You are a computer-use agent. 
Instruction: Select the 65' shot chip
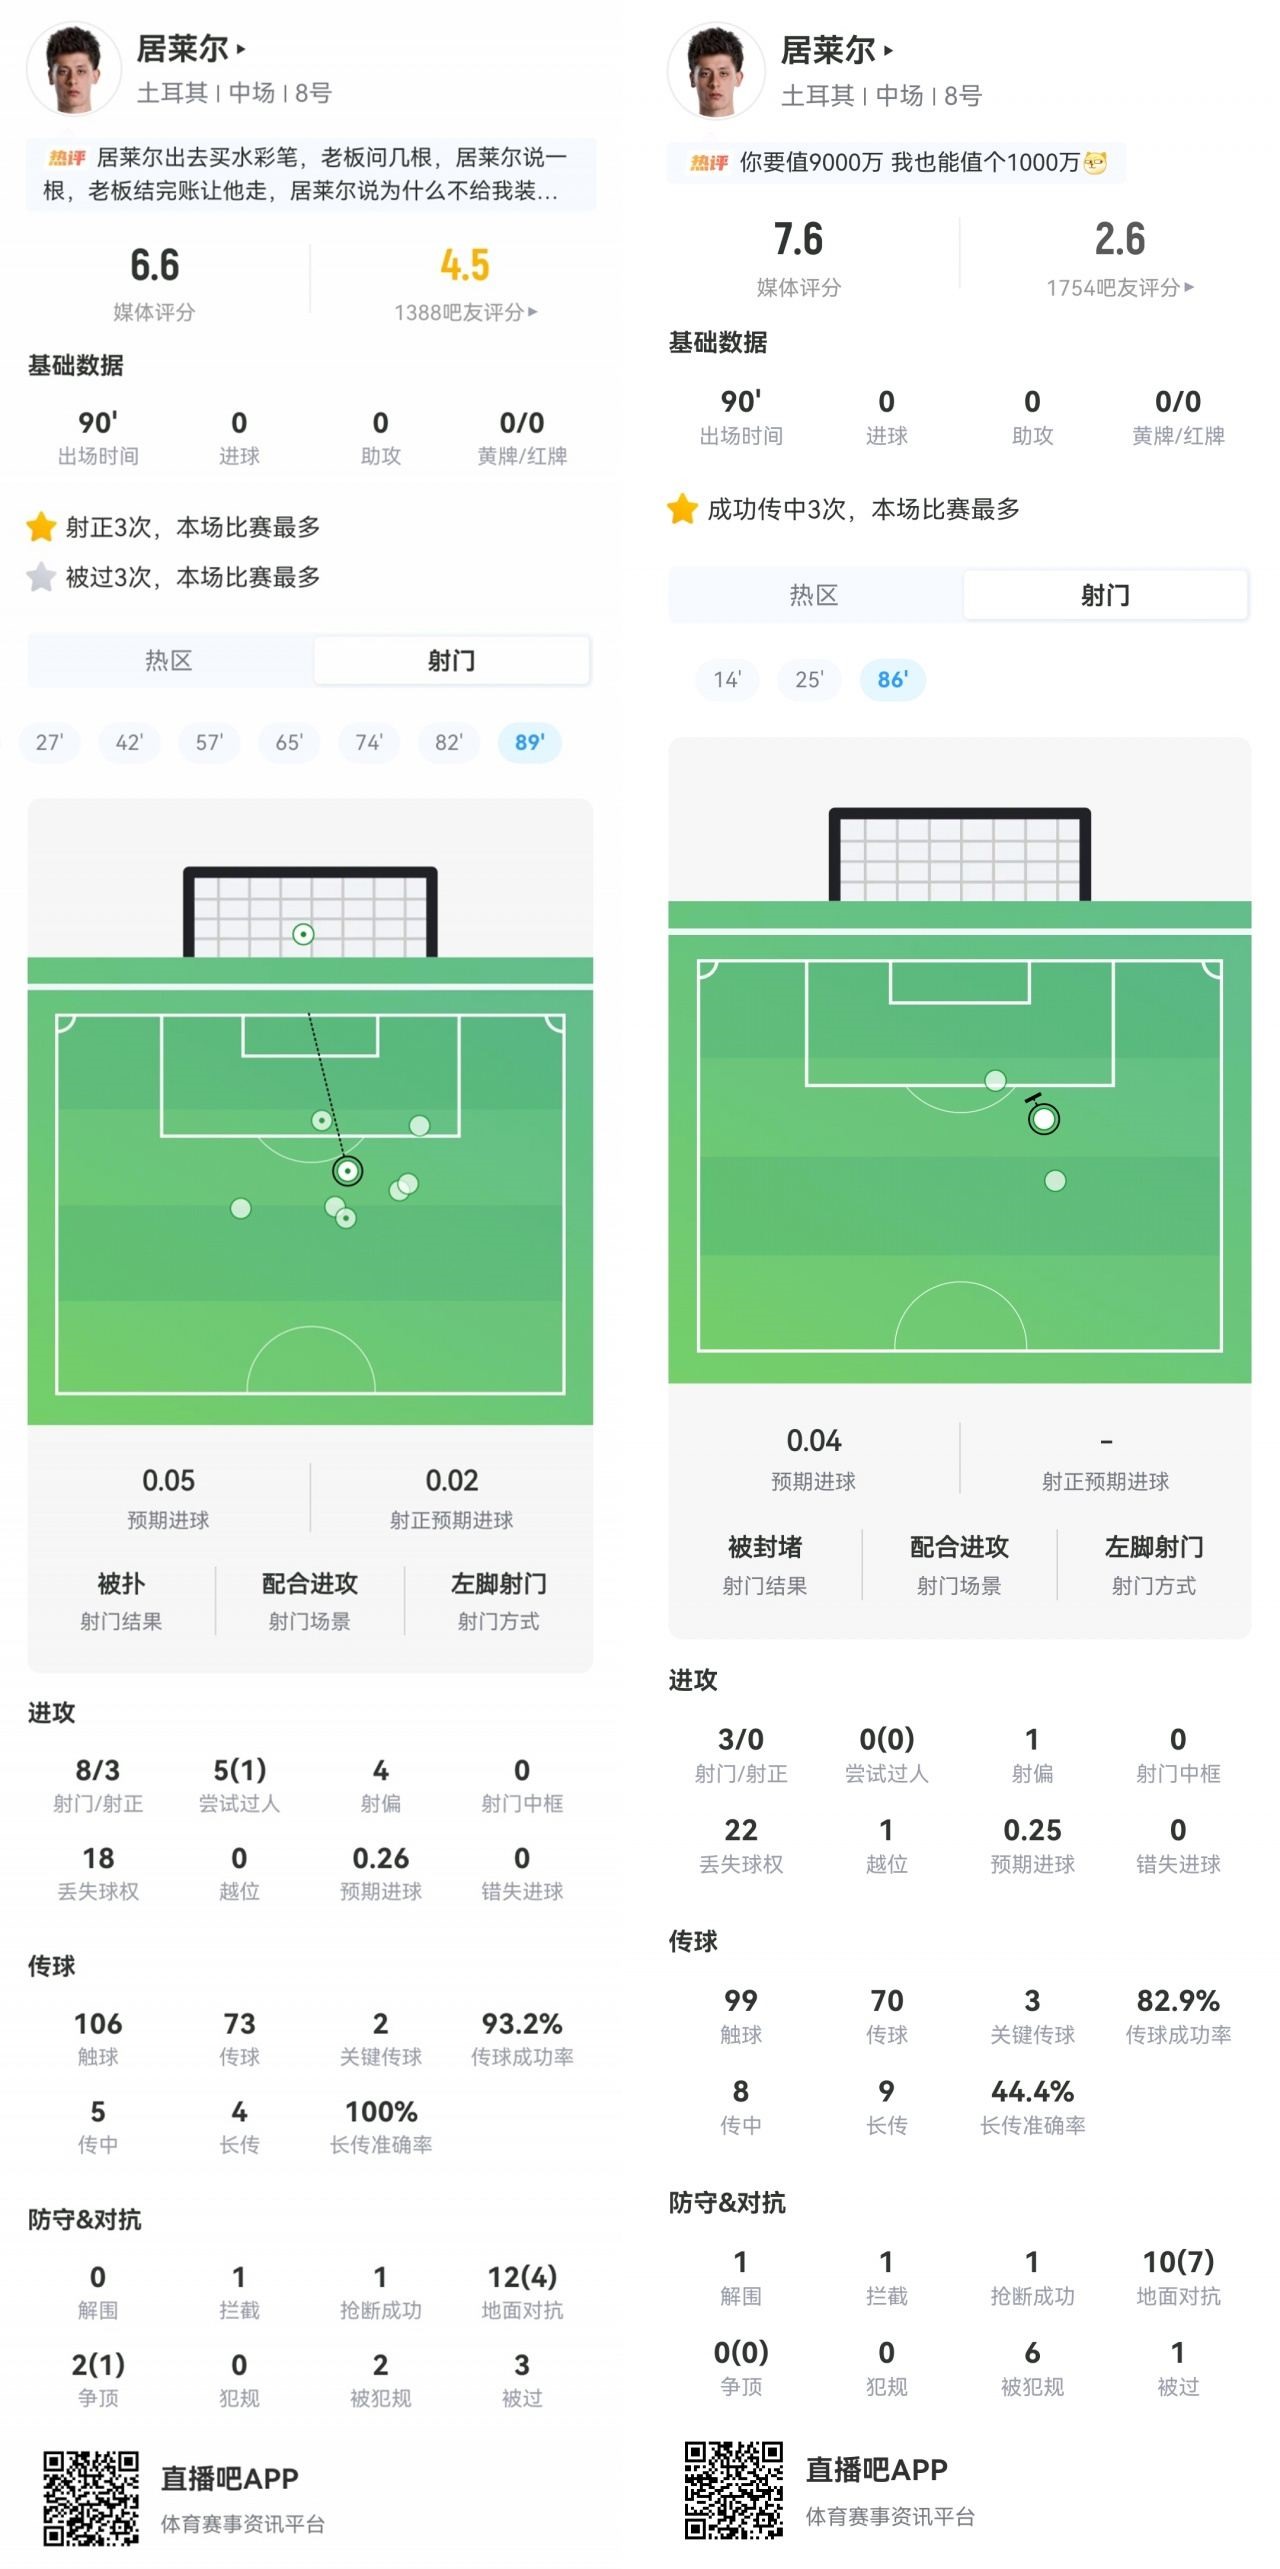[x=289, y=743]
